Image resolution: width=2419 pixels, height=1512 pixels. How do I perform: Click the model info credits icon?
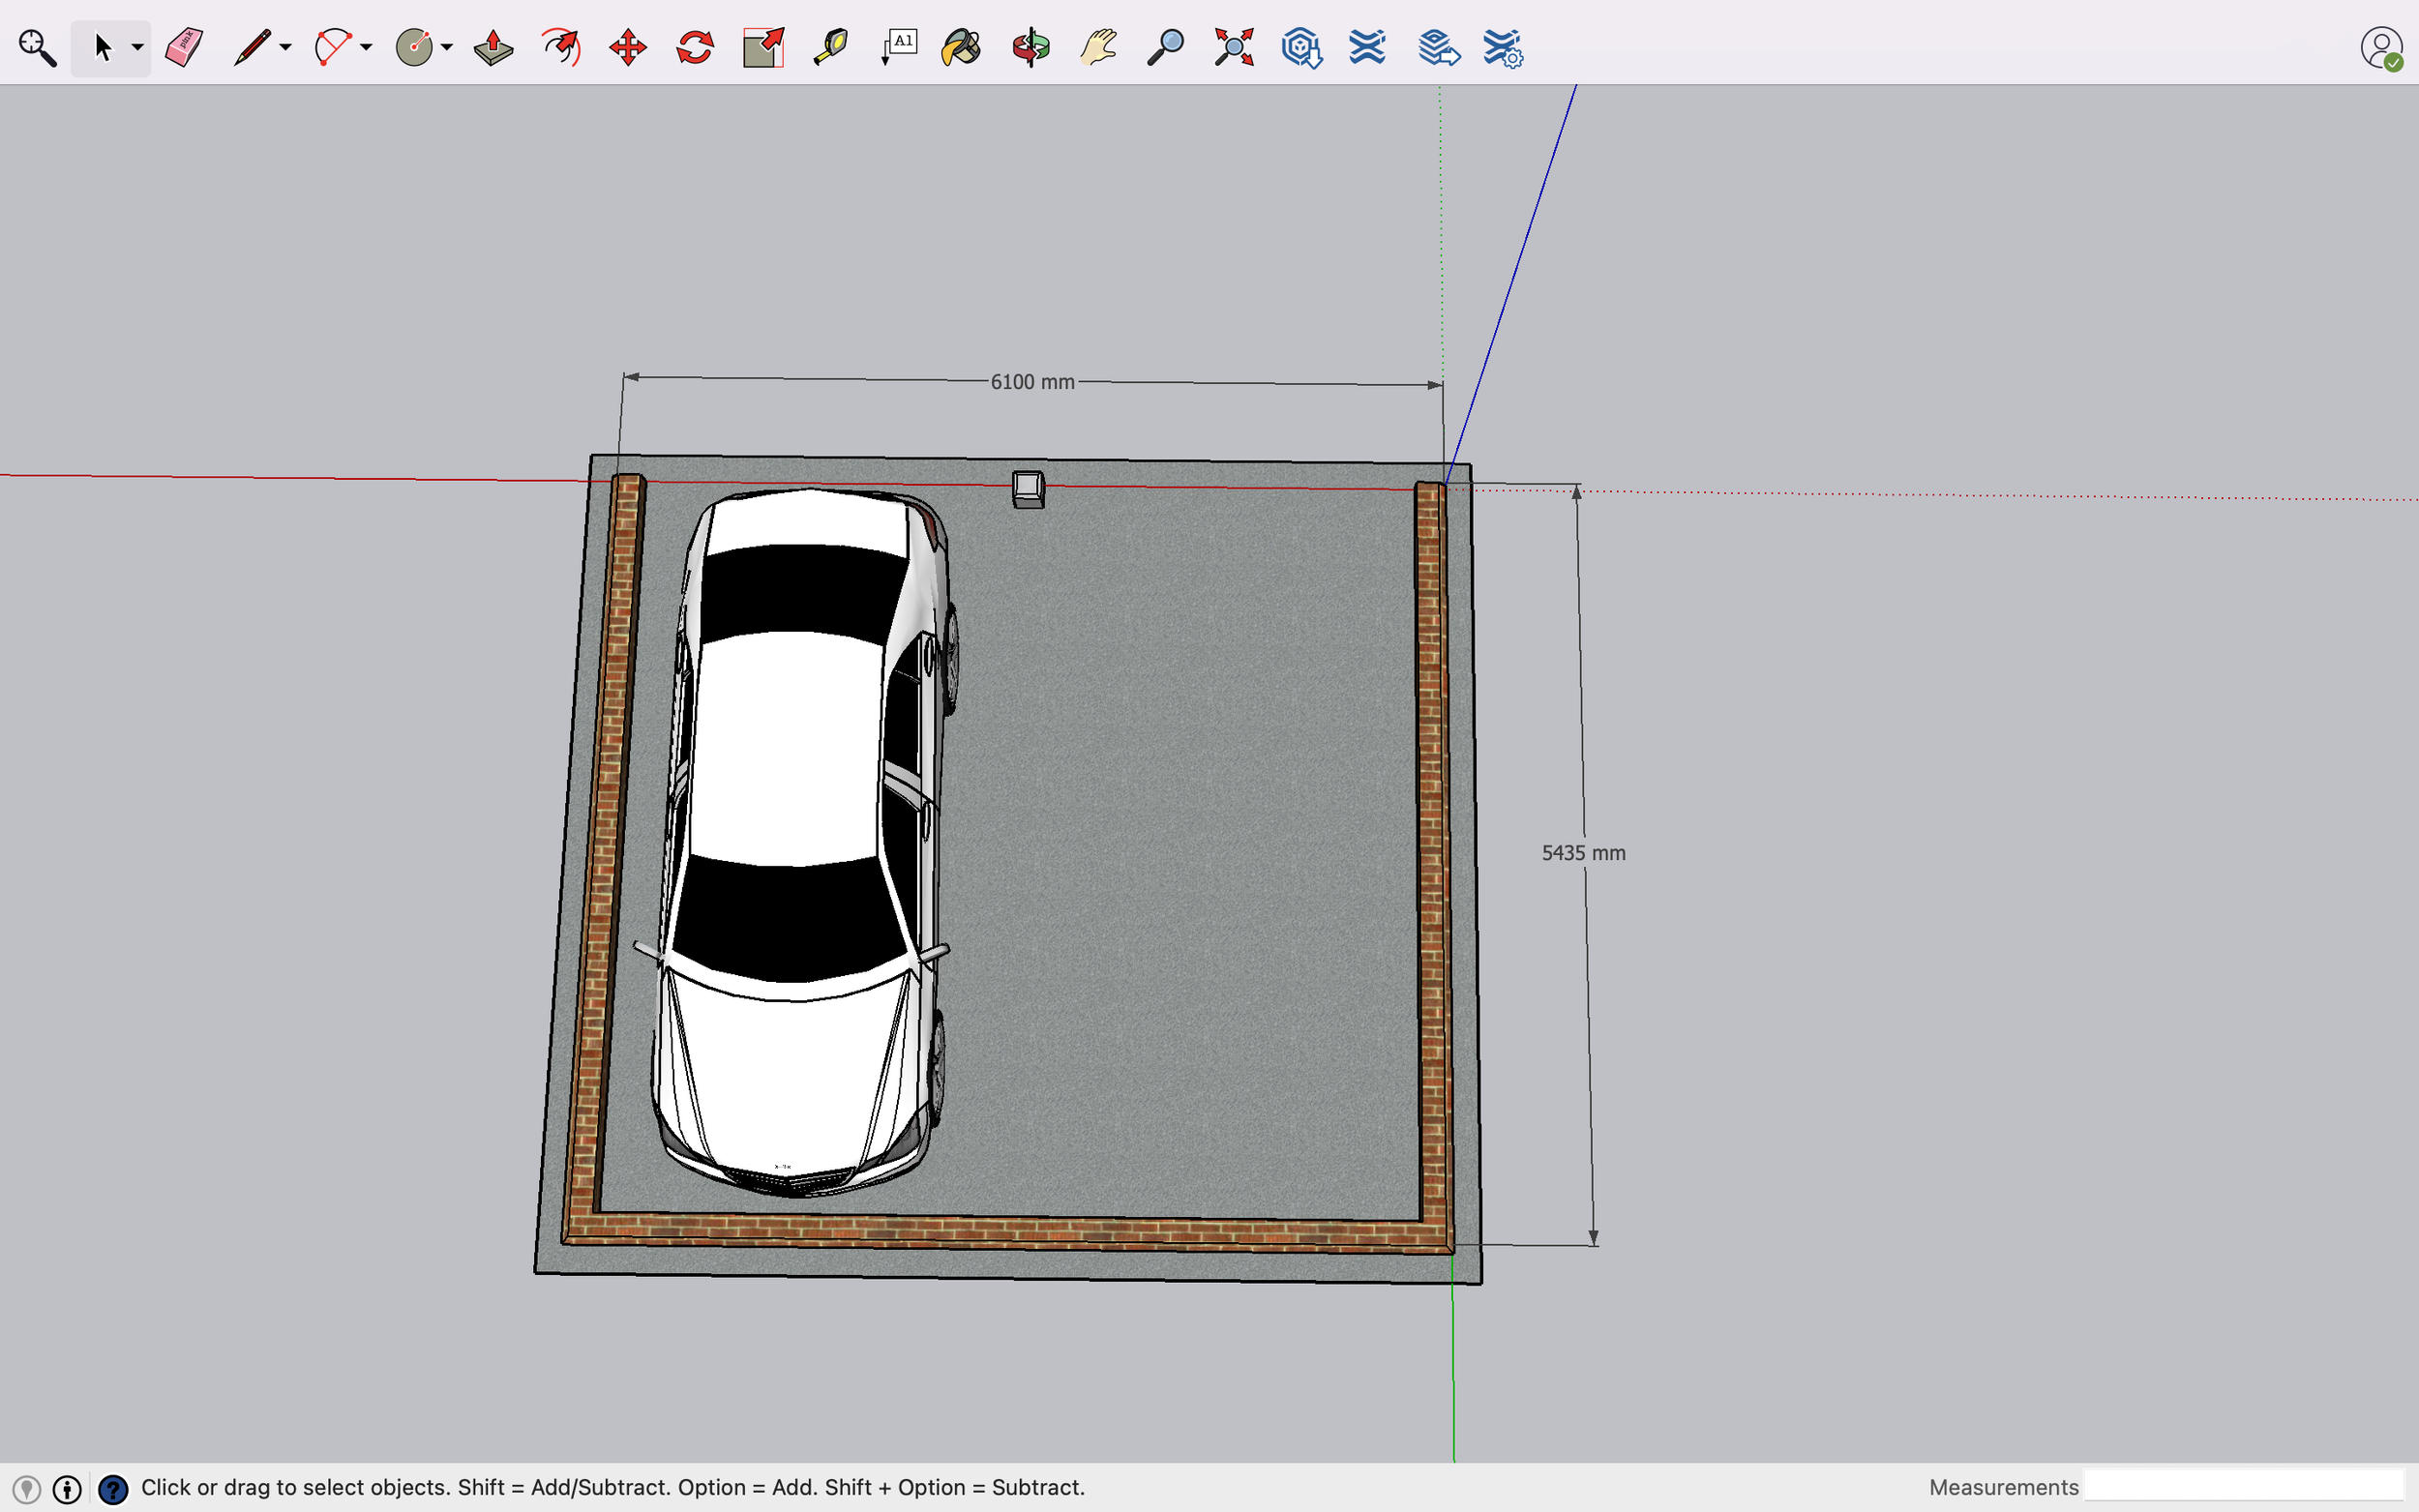[x=67, y=1489]
